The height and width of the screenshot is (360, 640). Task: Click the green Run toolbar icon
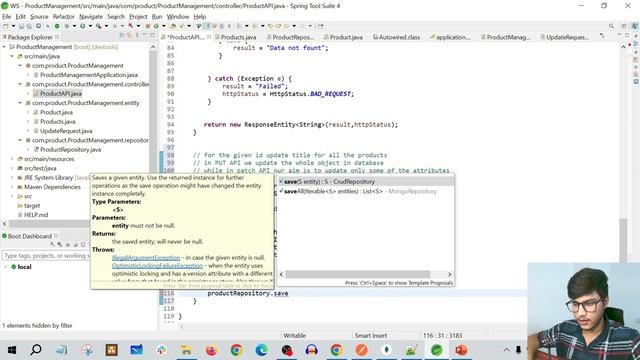(x=82, y=26)
